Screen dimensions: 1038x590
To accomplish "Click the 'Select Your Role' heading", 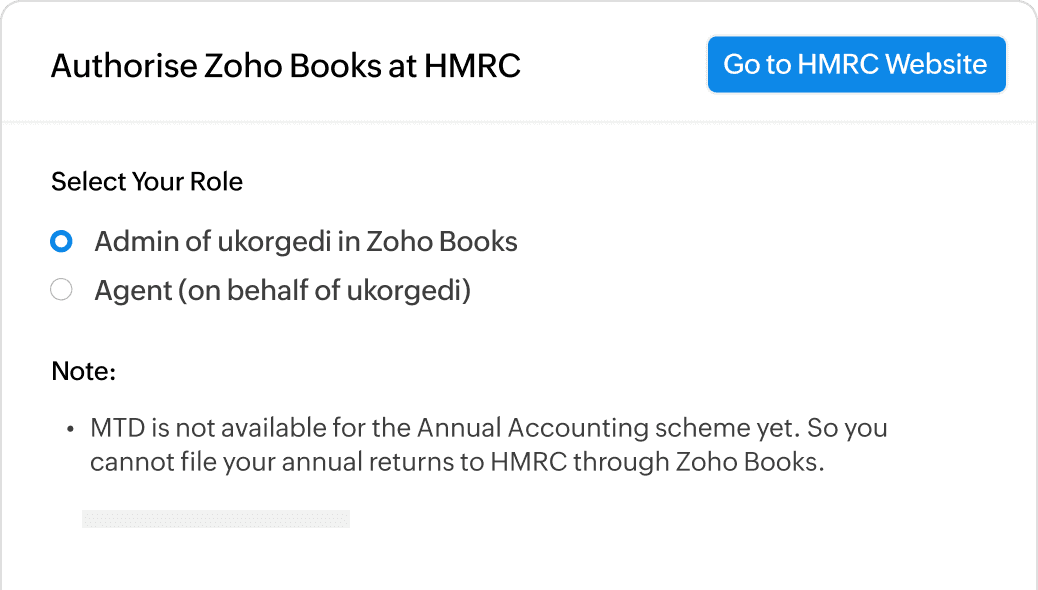I will 147,182.
